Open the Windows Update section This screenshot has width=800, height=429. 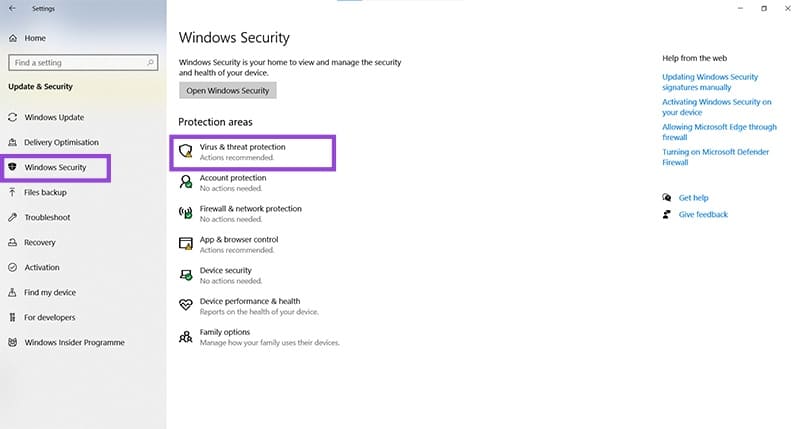[x=55, y=117]
